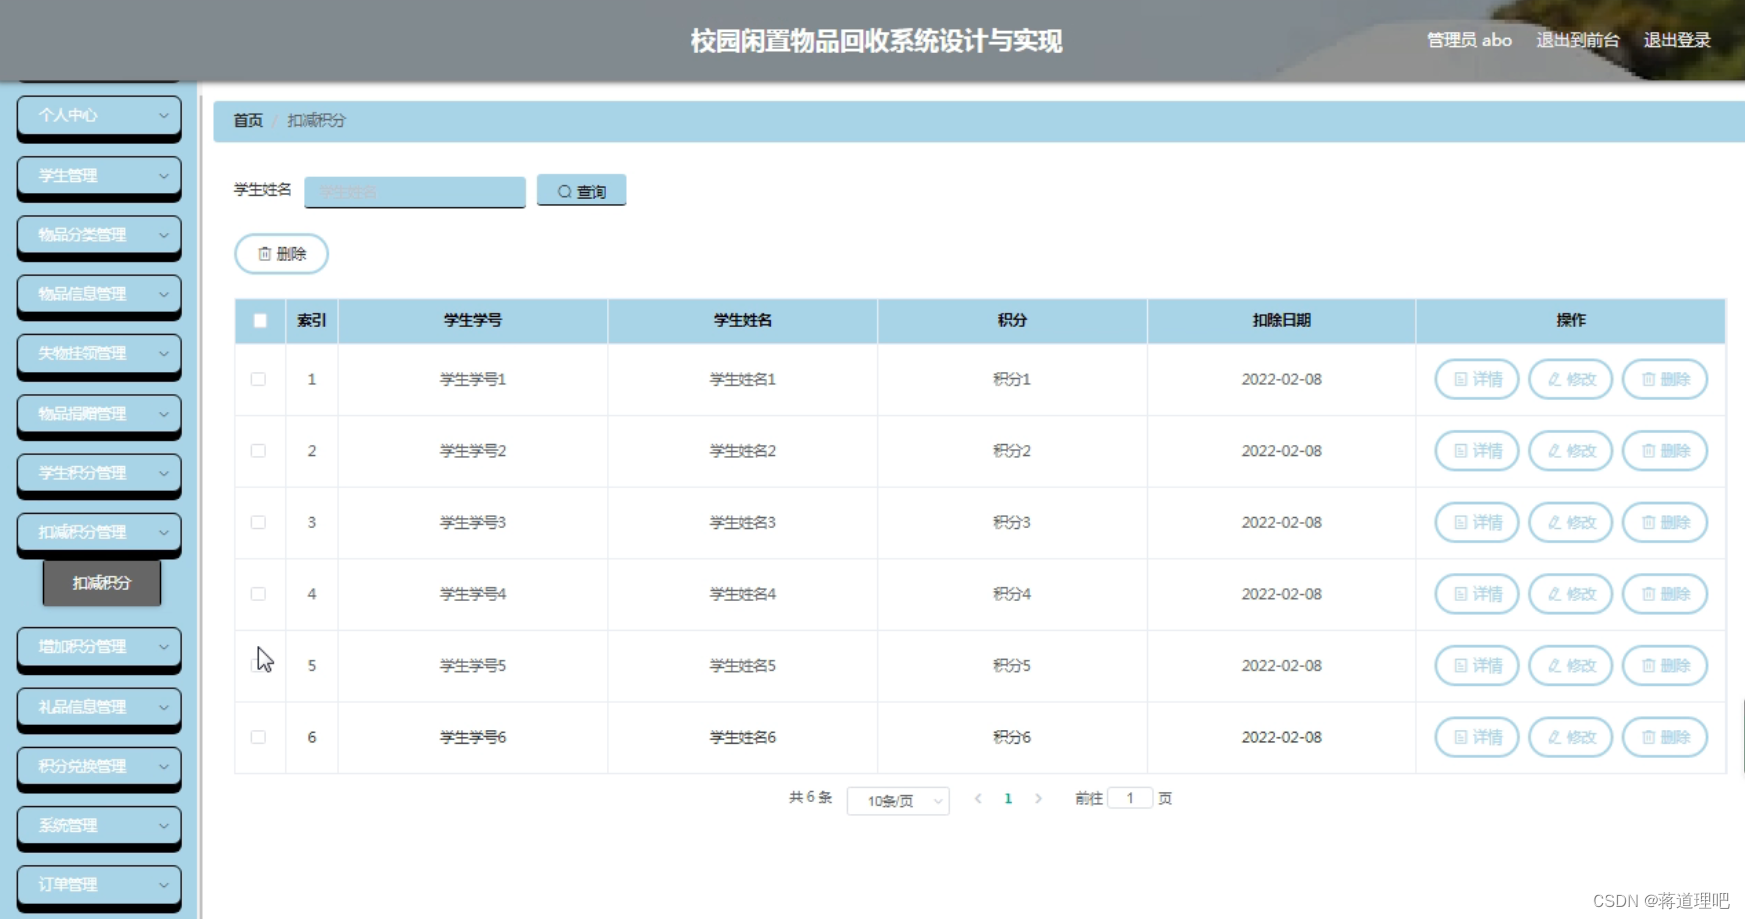The image size is (1745, 919).
Task: Select the 扣减积分 submenu item
Action: [100, 583]
